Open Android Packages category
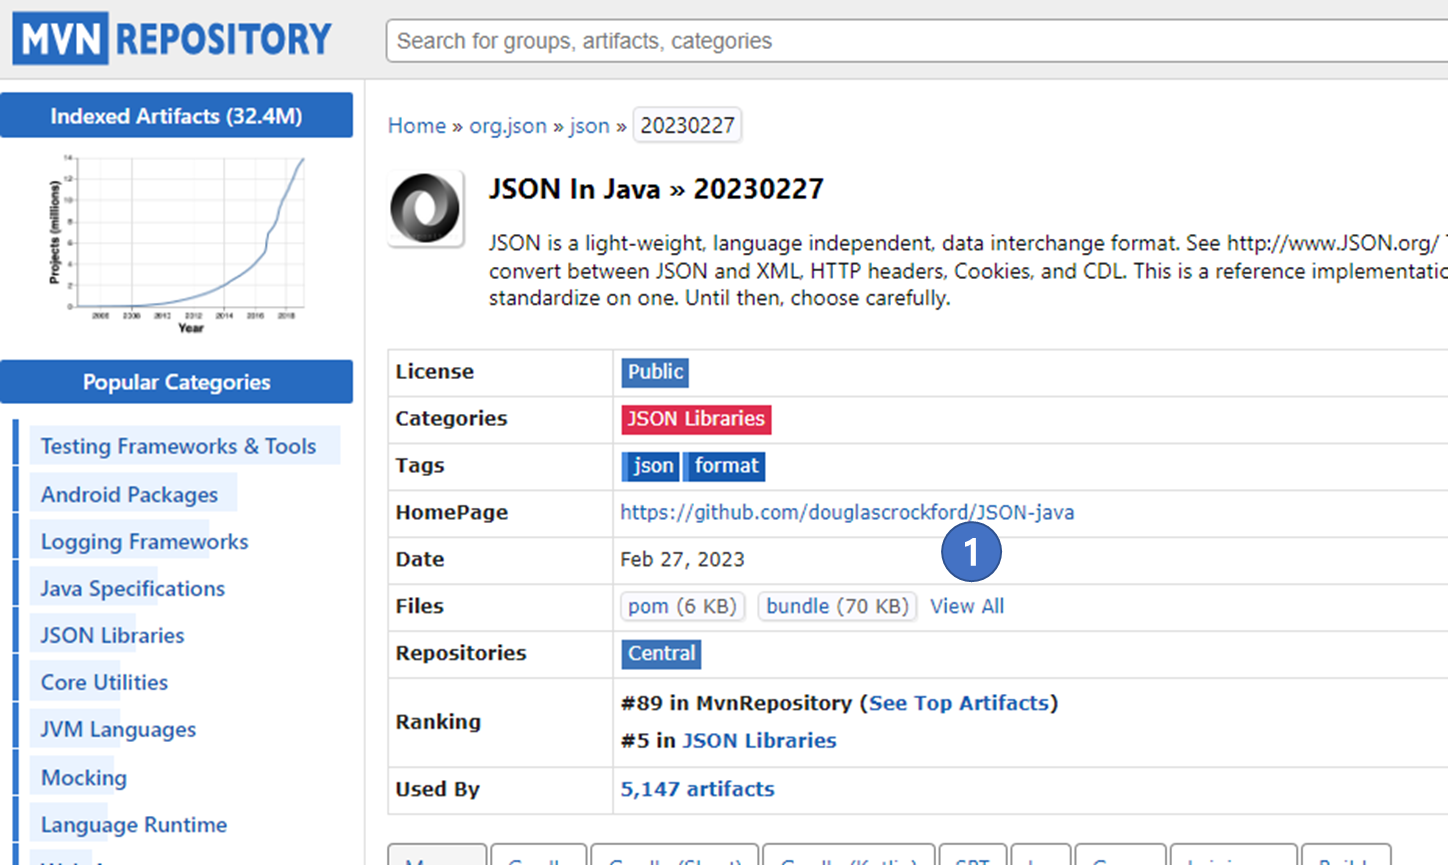 129,494
